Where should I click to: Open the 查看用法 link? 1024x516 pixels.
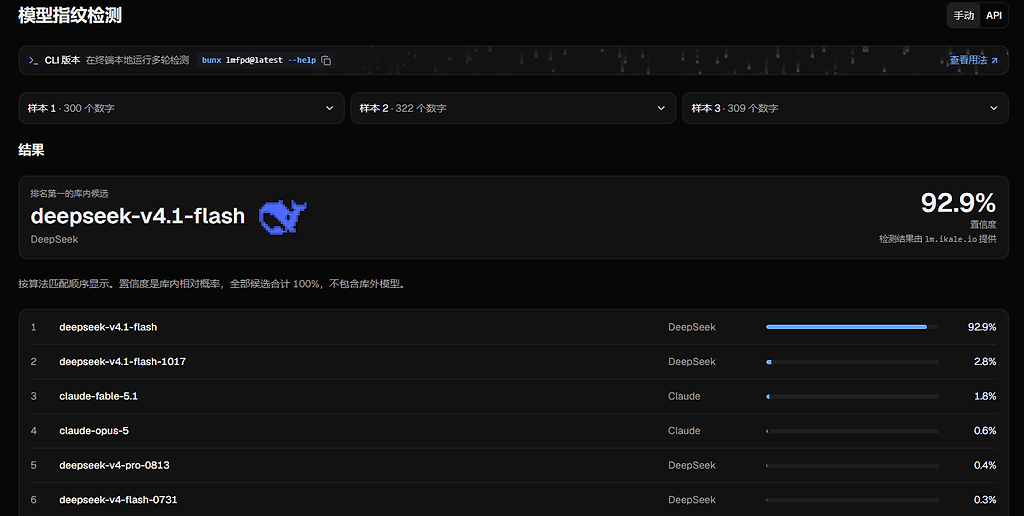(973, 60)
